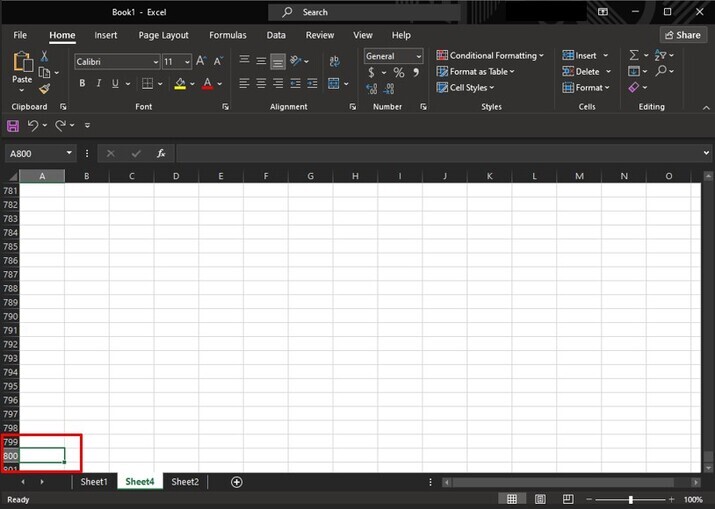715x509 pixels.
Task: Click the AutoSum sigma icon
Action: (634, 56)
